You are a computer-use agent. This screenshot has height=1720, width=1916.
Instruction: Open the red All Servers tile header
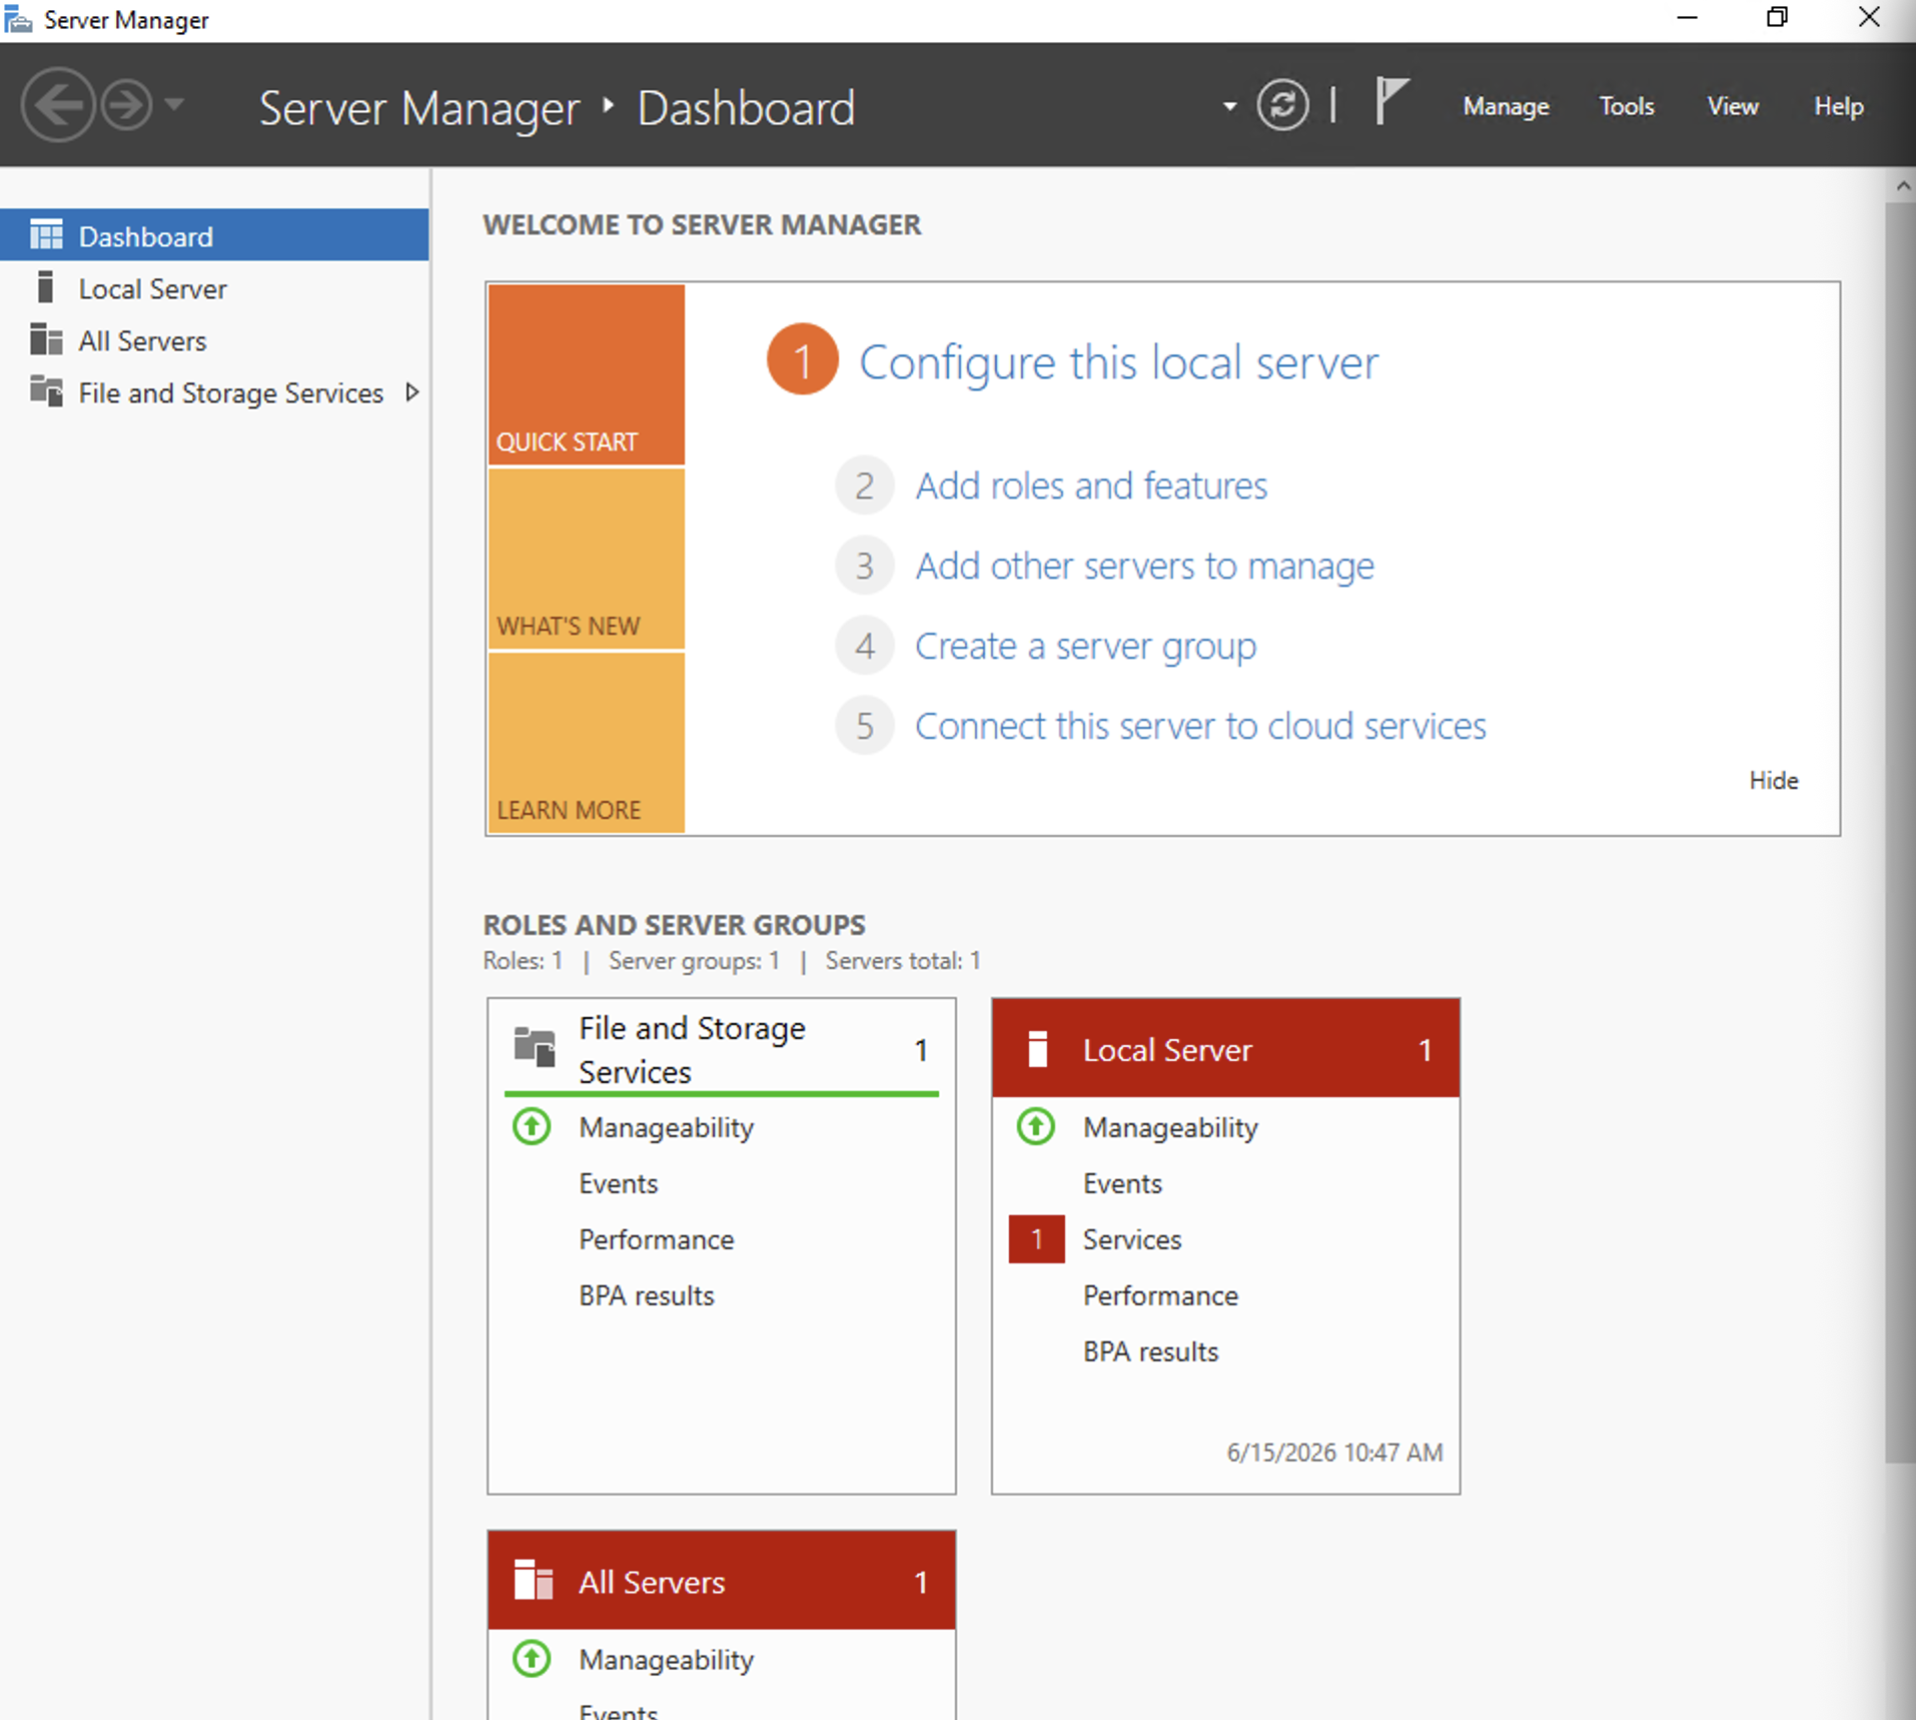(721, 1580)
